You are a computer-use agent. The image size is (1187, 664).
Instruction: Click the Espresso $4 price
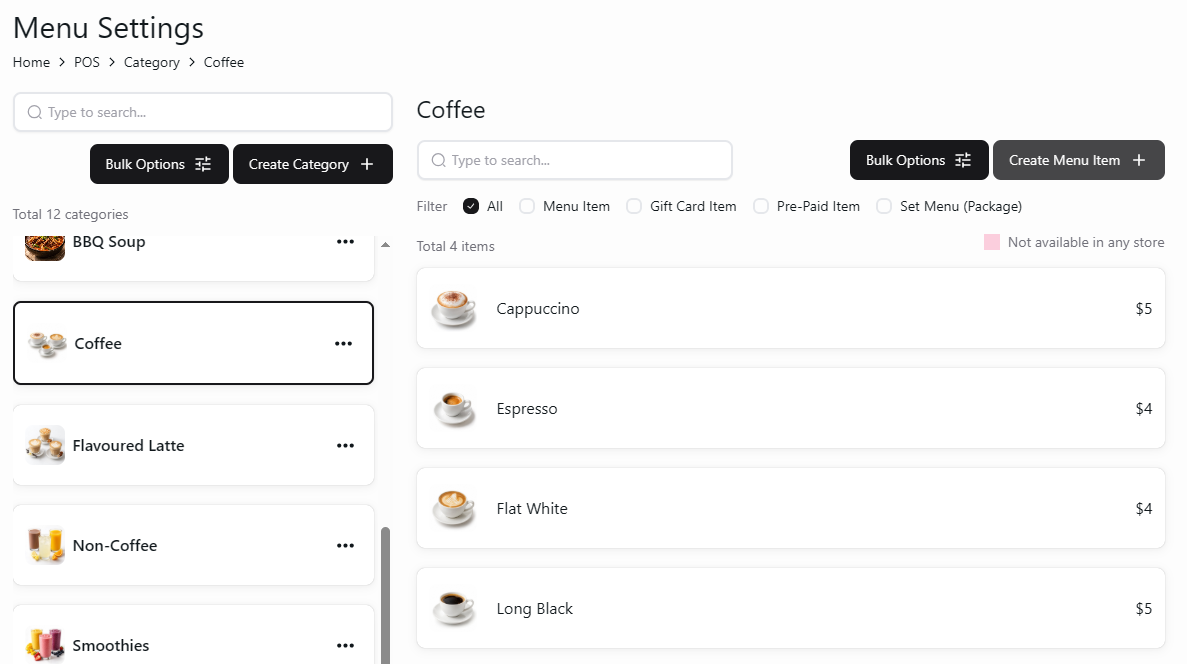(x=1144, y=408)
